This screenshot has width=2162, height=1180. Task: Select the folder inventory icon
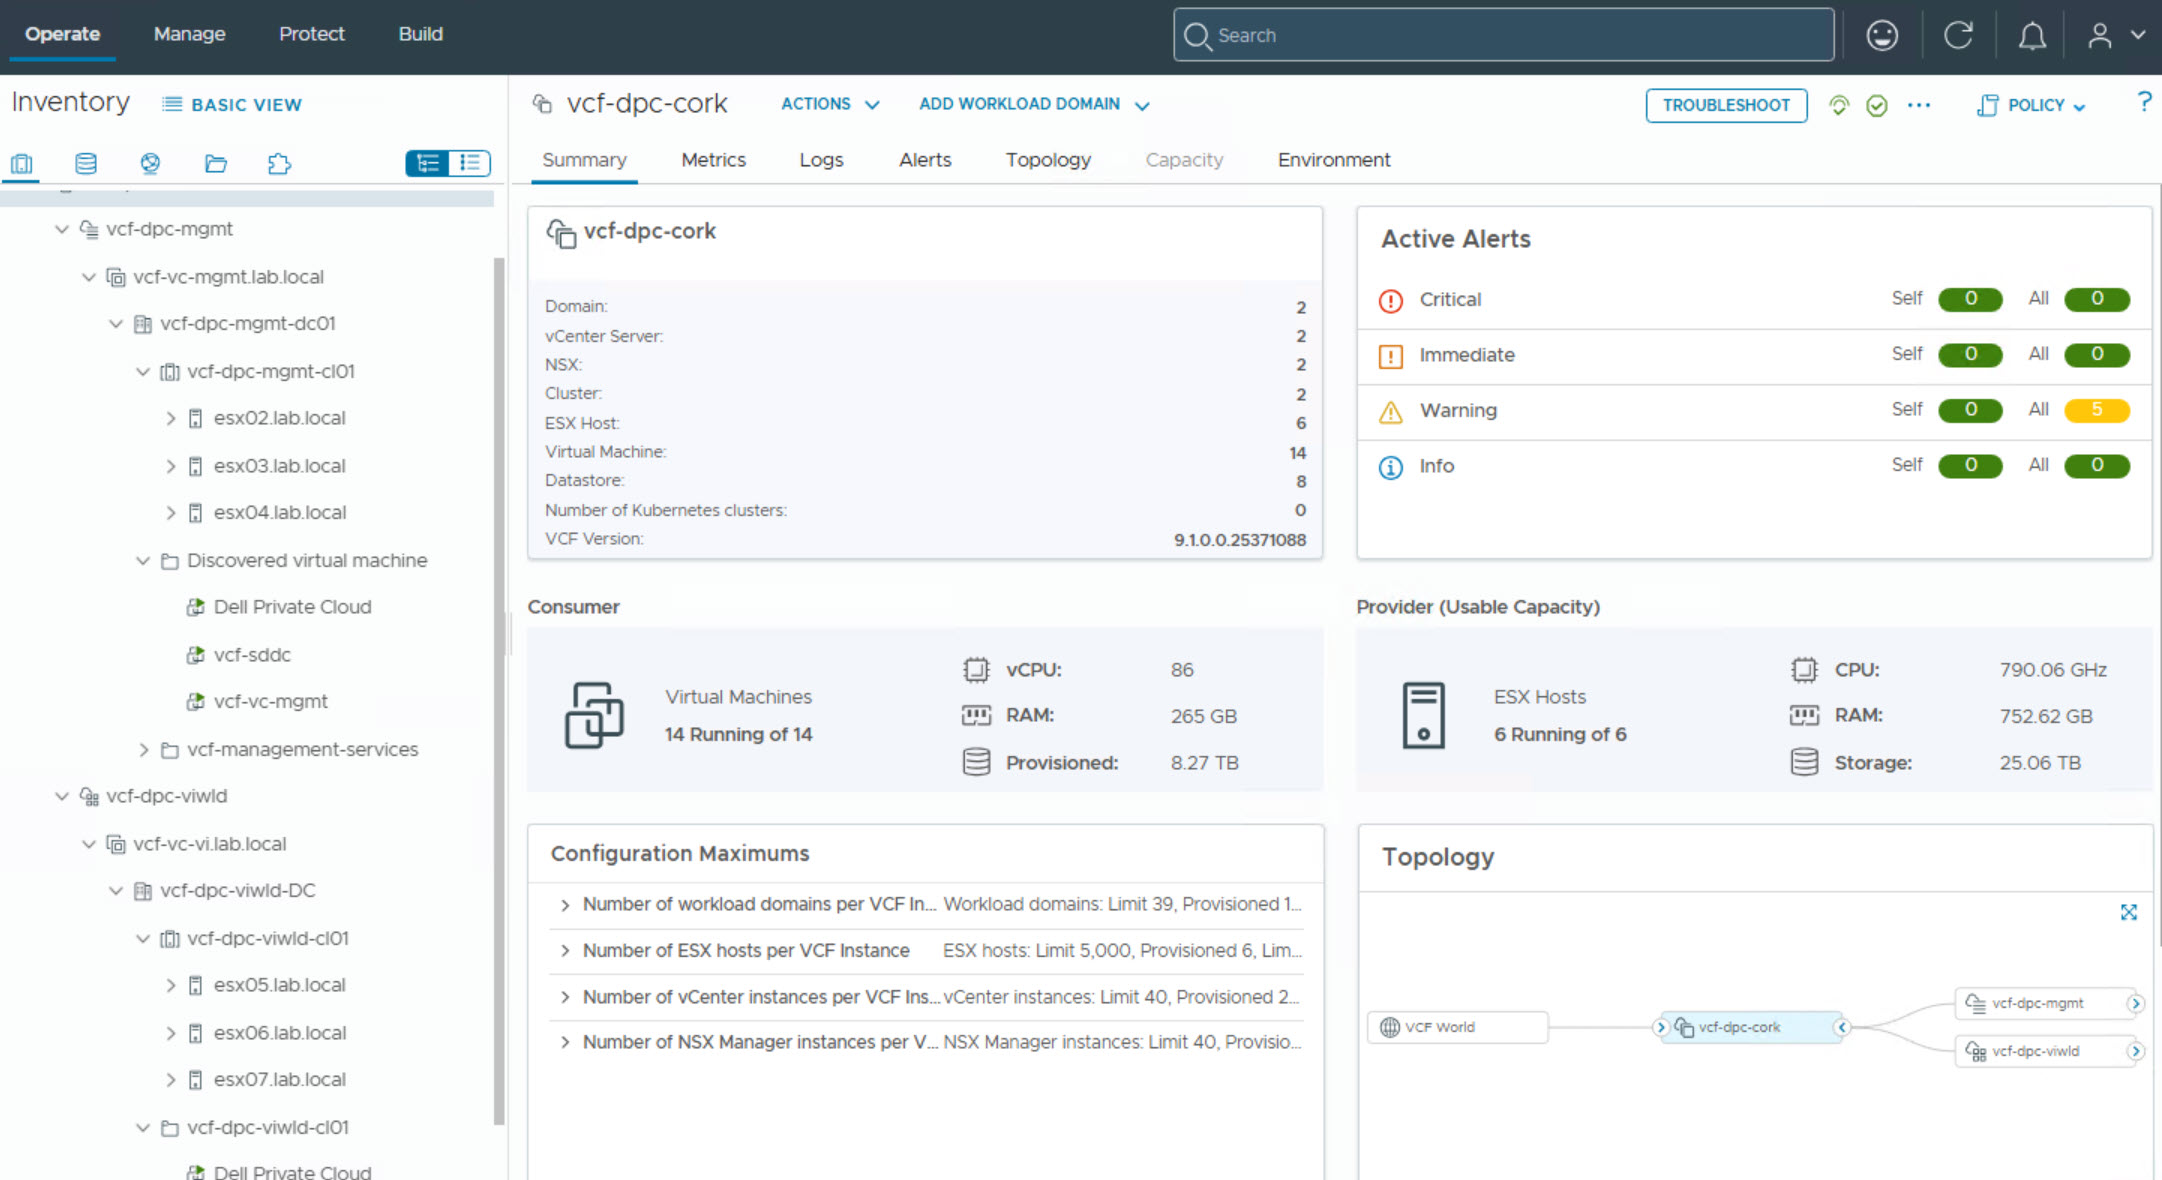click(x=215, y=163)
